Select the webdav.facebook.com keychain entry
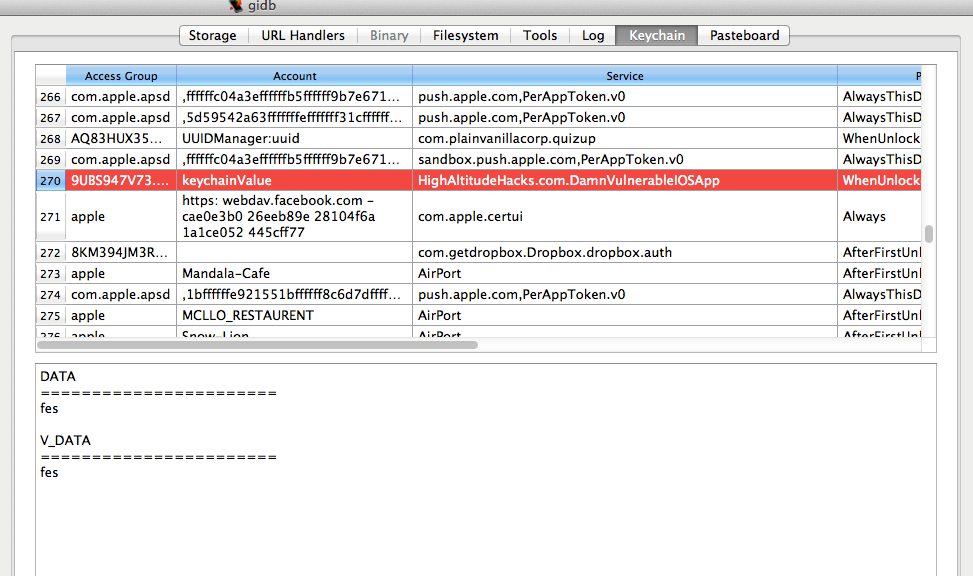The height and width of the screenshot is (576, 973). pyautogui.click(x=294, y=216)
